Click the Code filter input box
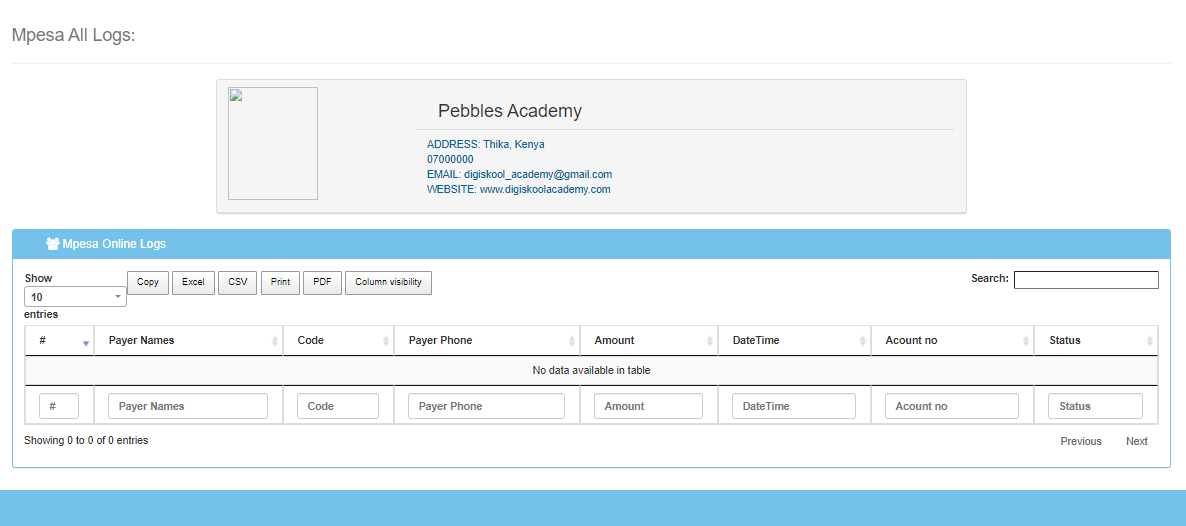 pos(338,406)
